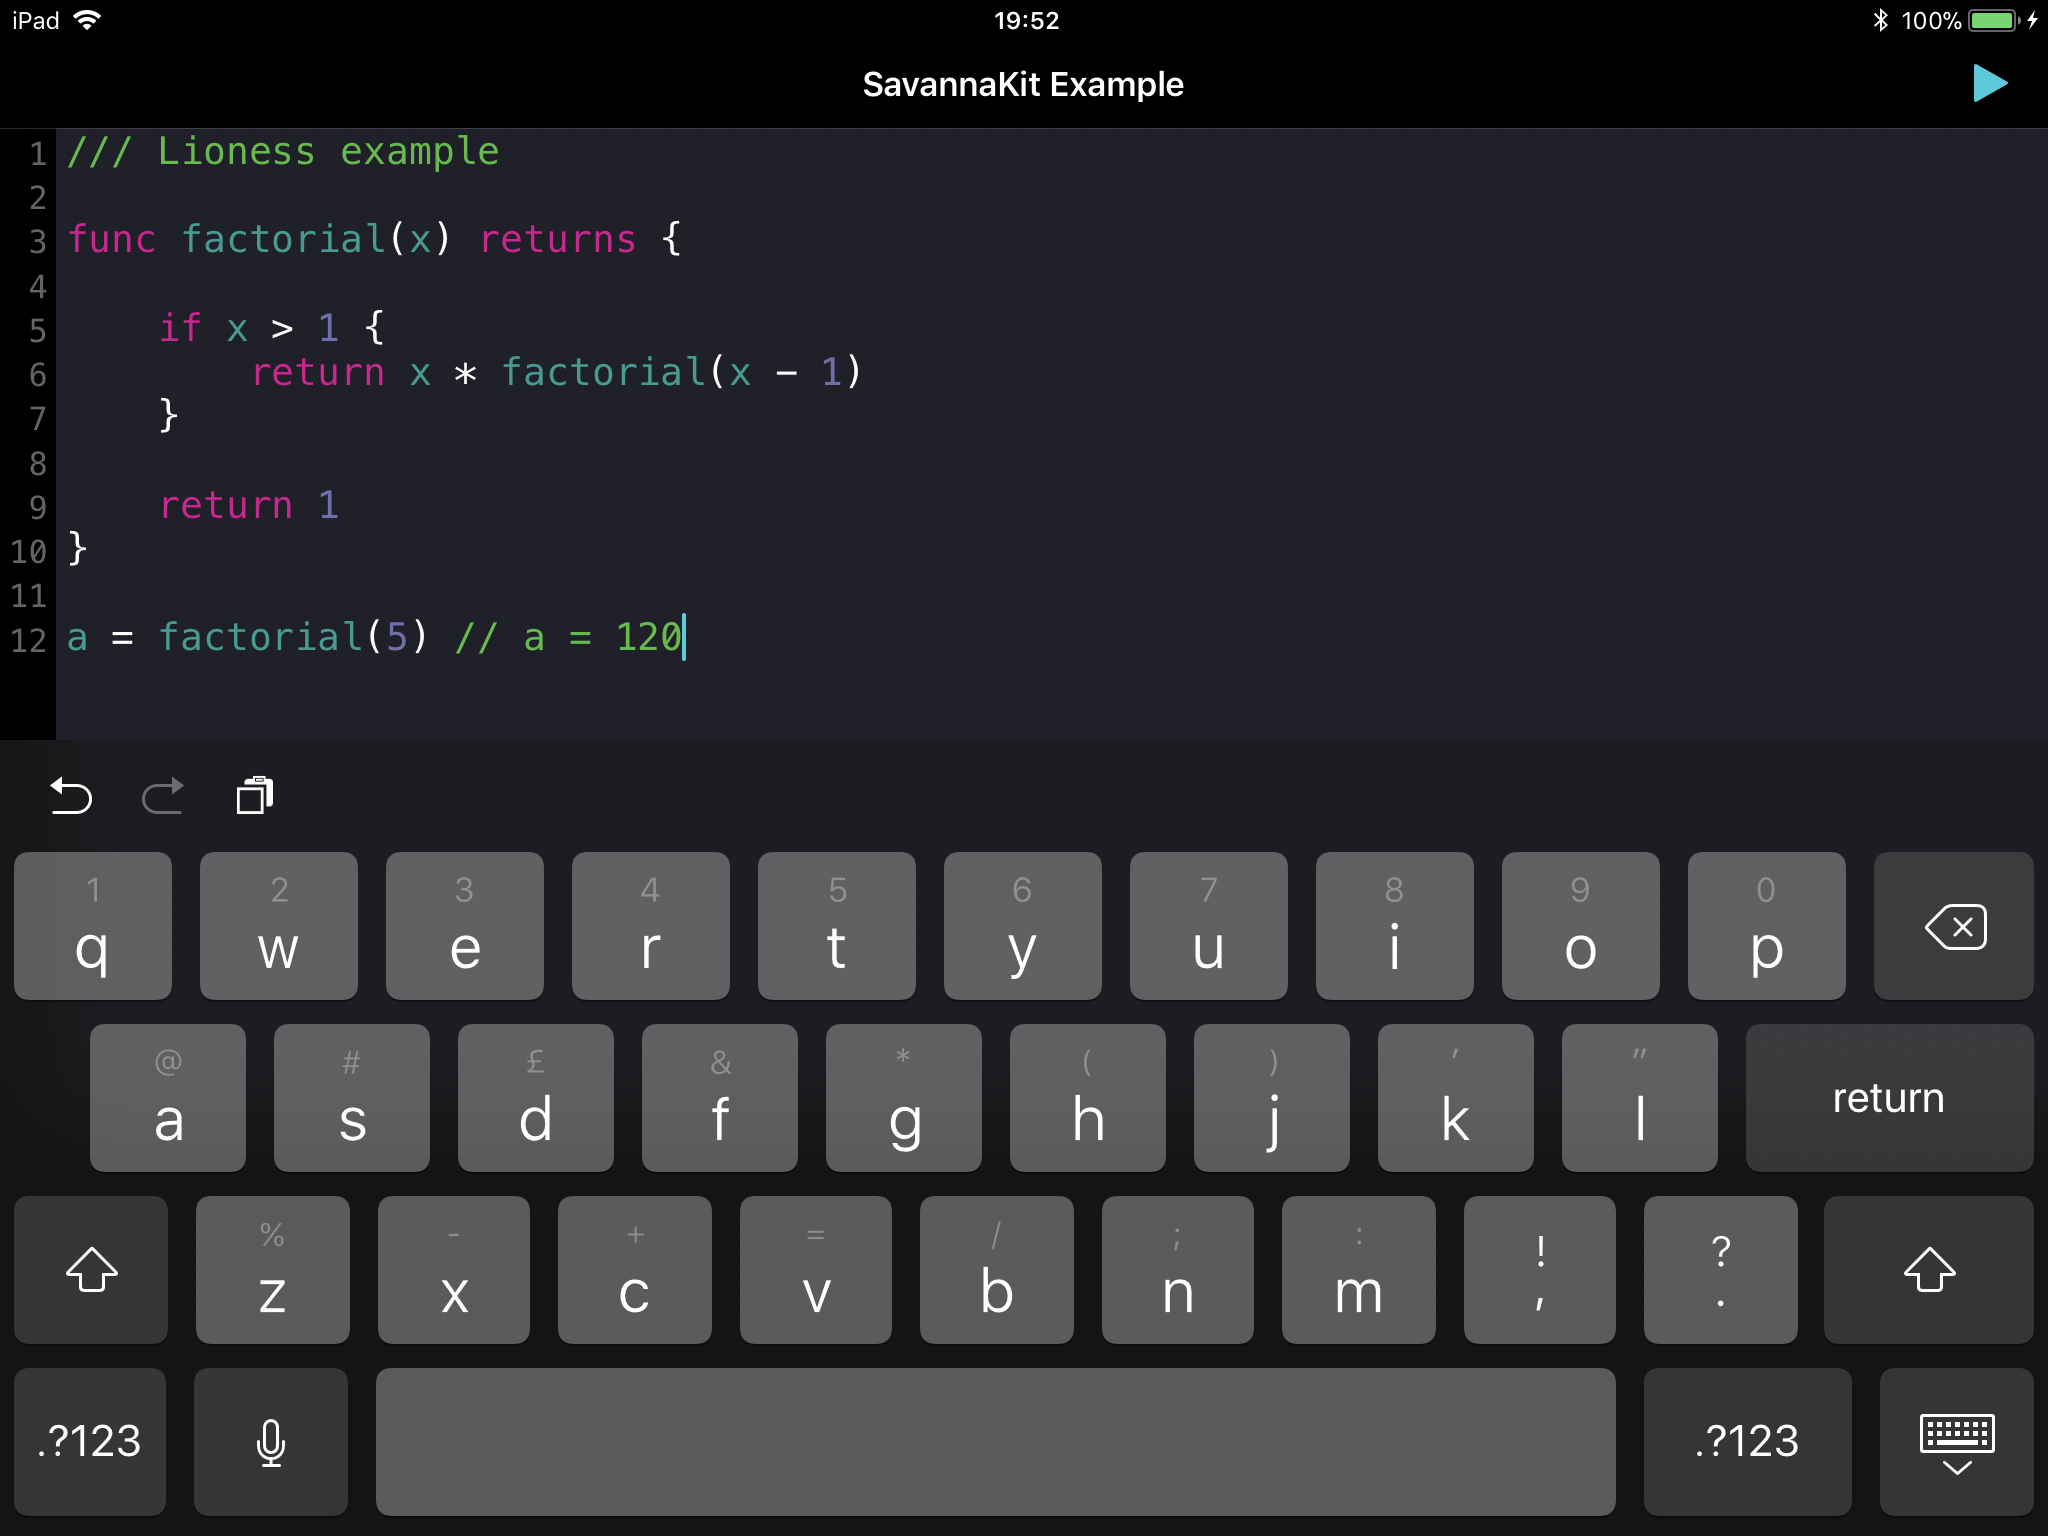Tap the w key
The width and height of the screenshot is (2048, 1536).
[x=279, y=926]
